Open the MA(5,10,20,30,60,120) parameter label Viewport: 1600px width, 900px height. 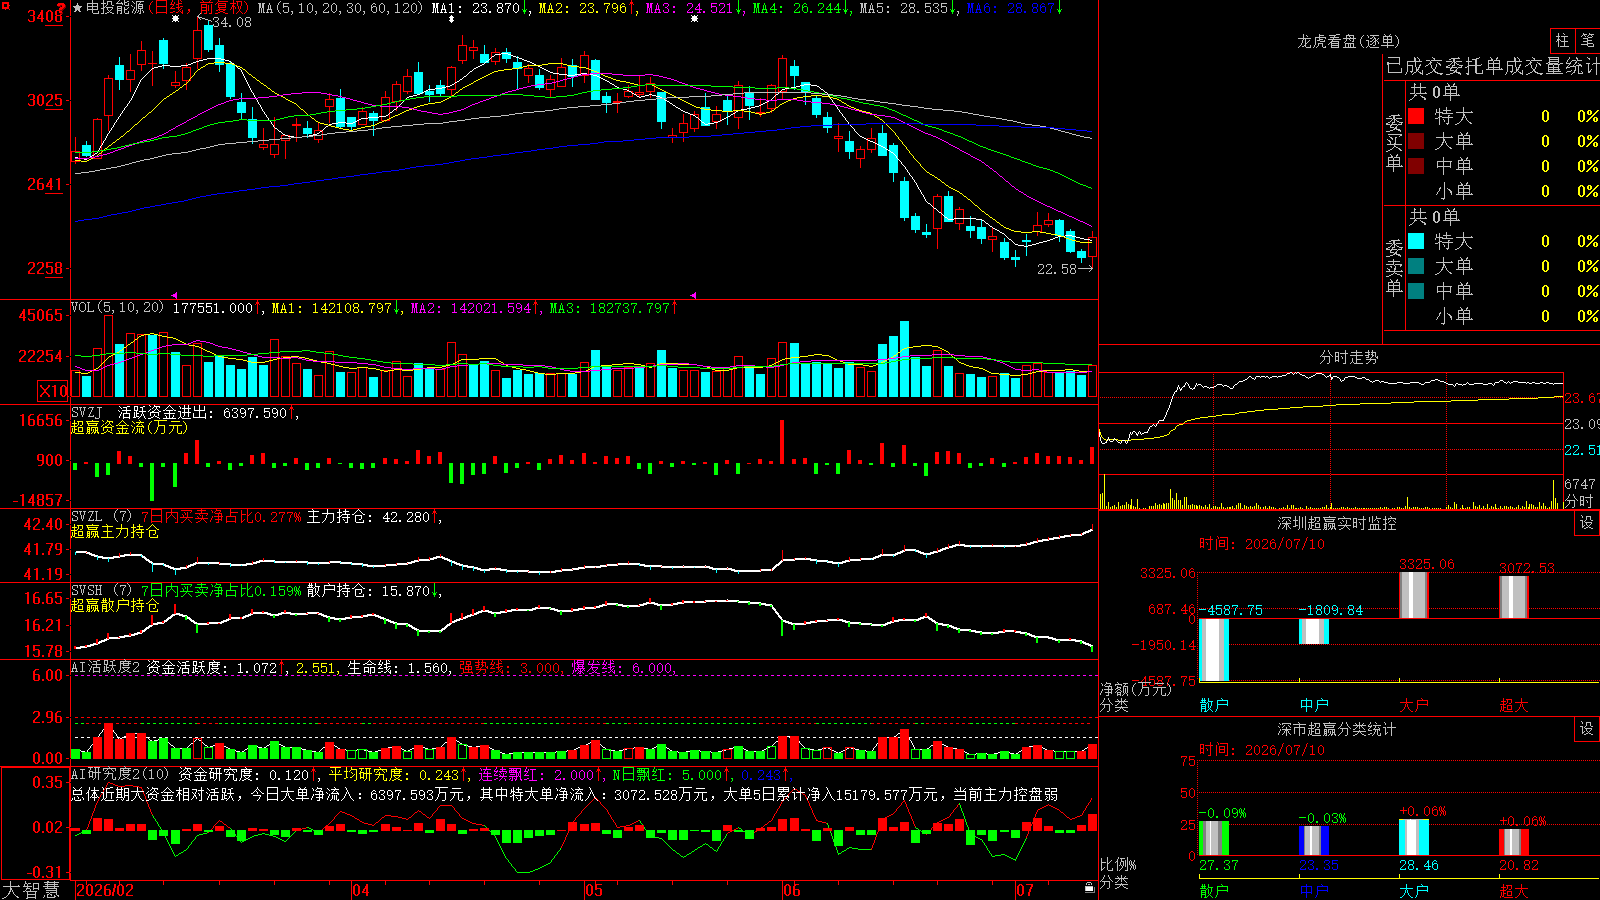click(x=341, y=8)
